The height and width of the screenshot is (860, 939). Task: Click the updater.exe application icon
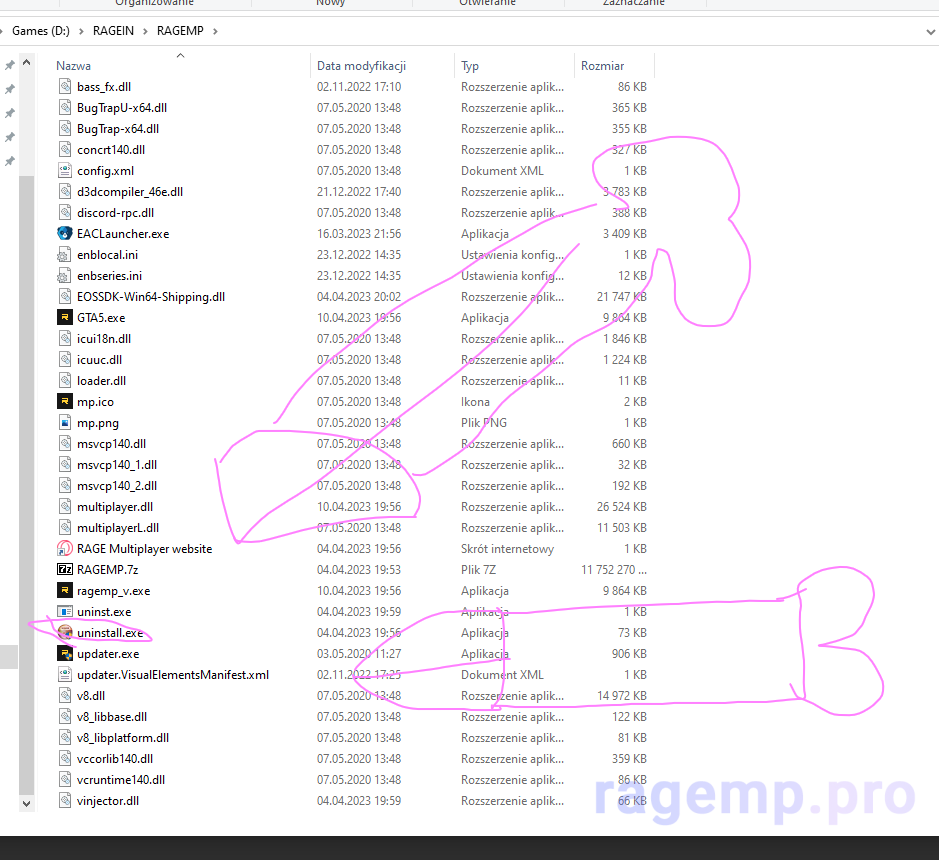(66, 654)
